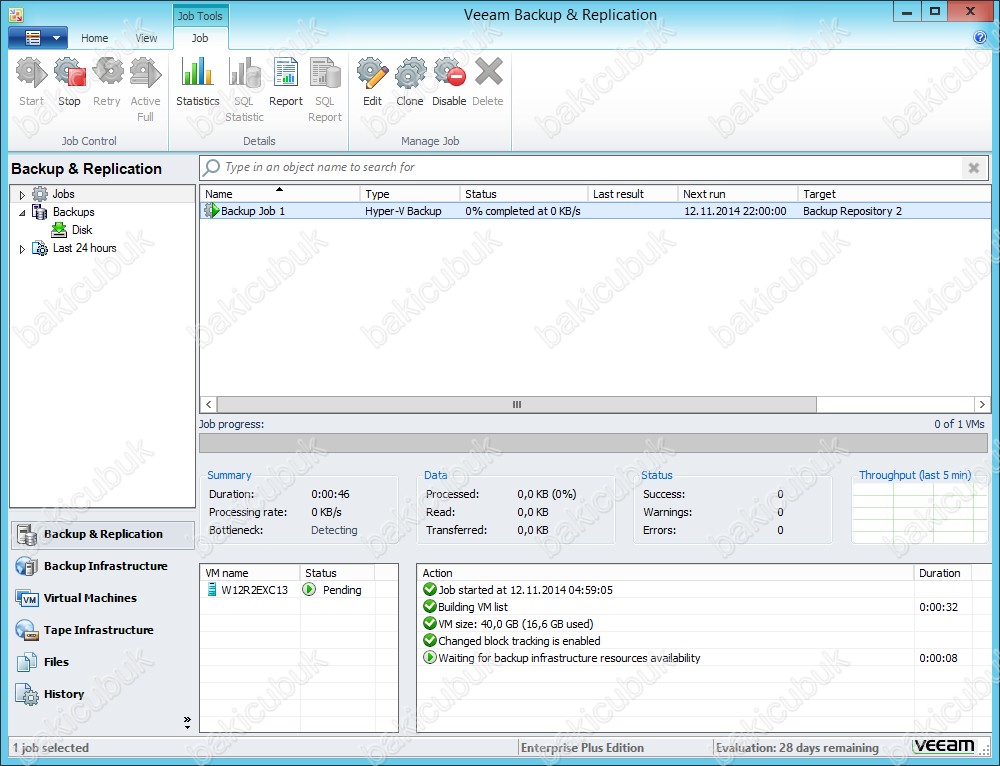
Task: Select the Job ribbon tab
Action: [200, 38]
